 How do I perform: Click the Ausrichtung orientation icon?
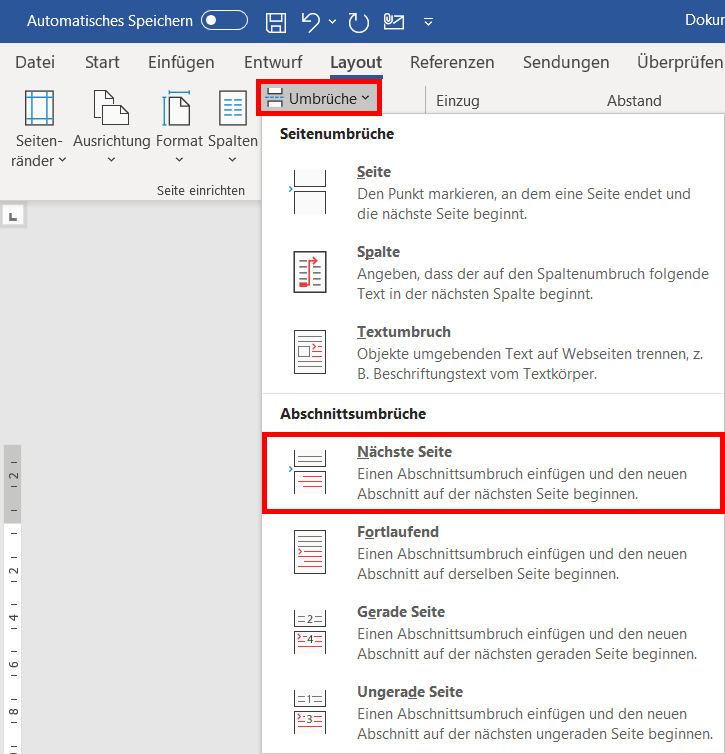pyautogui.click(x=111, y=109)
